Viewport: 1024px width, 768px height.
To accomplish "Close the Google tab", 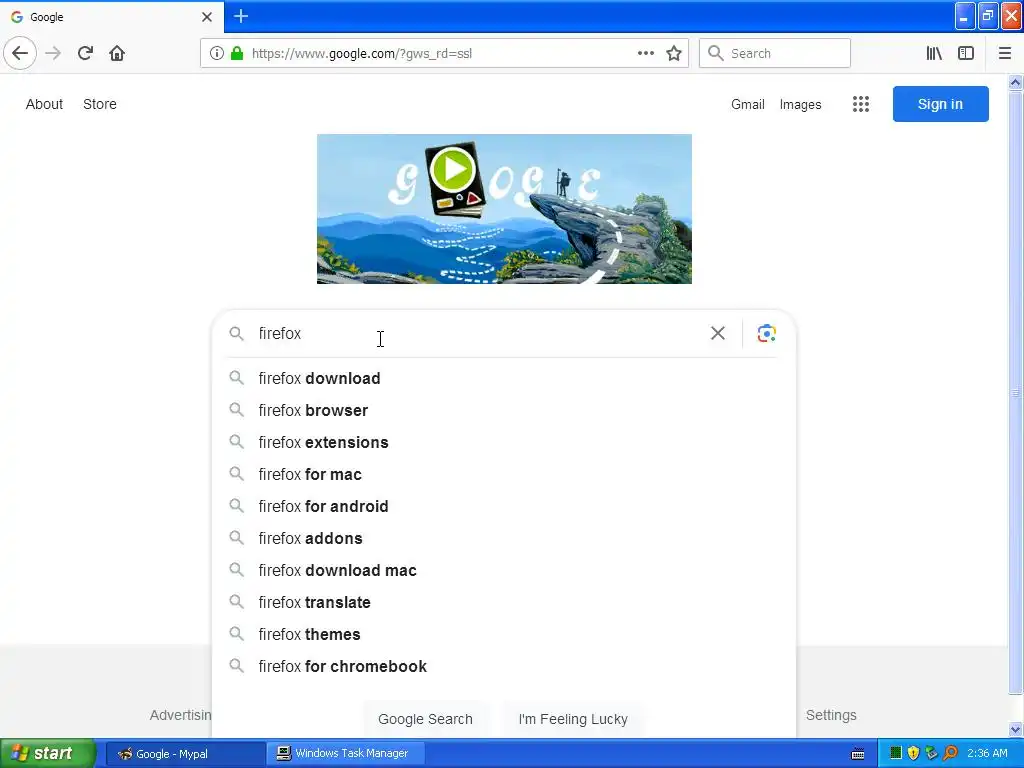I will click(x=206, y=17).
